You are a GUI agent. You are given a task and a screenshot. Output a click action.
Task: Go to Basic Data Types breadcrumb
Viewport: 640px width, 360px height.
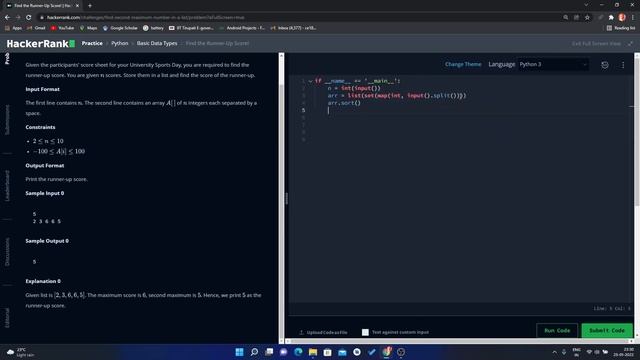[x=157, y=43]
